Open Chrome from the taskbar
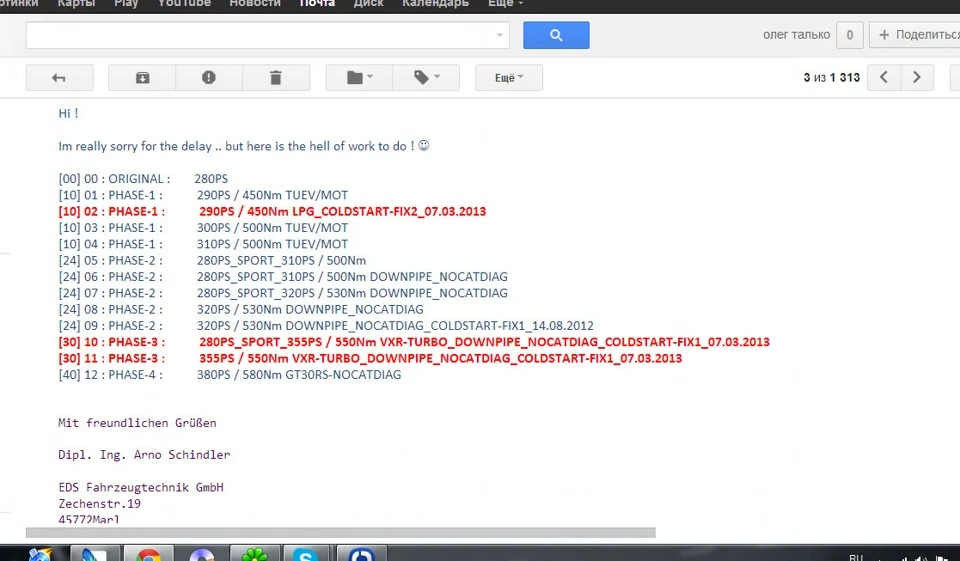 [149, 554]
